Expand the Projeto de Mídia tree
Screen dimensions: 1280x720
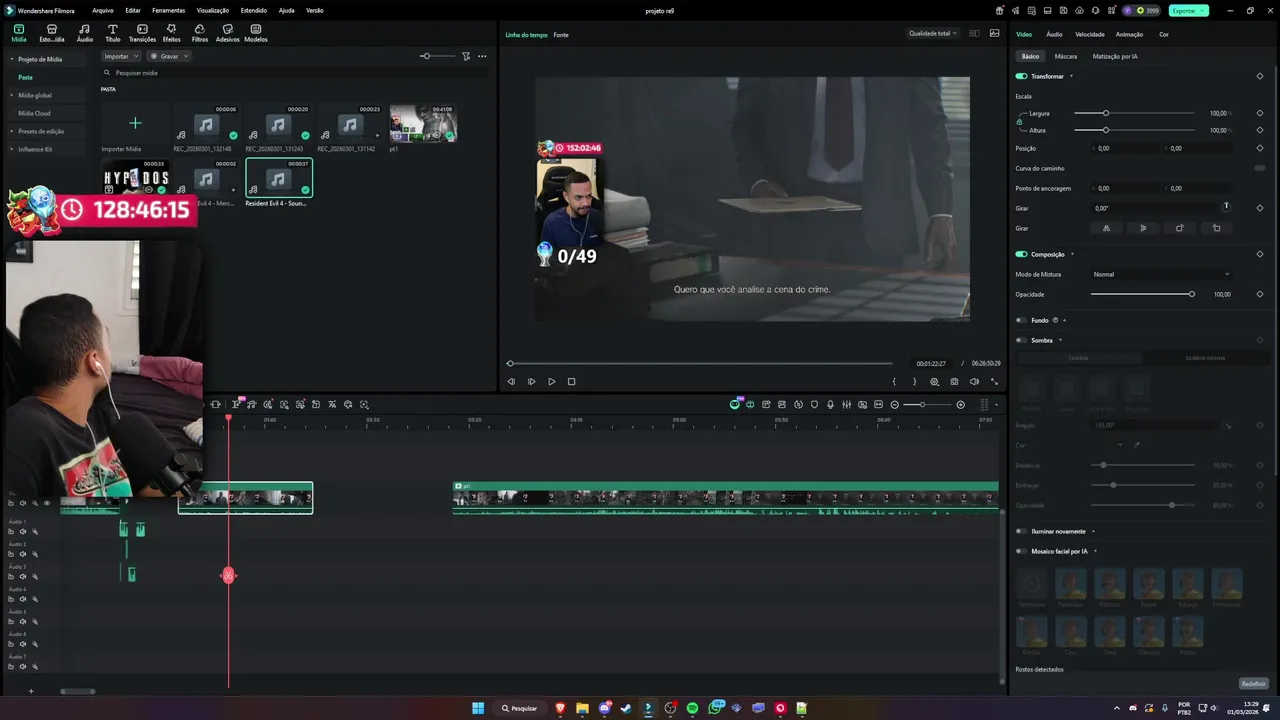[x=12, y=59]
